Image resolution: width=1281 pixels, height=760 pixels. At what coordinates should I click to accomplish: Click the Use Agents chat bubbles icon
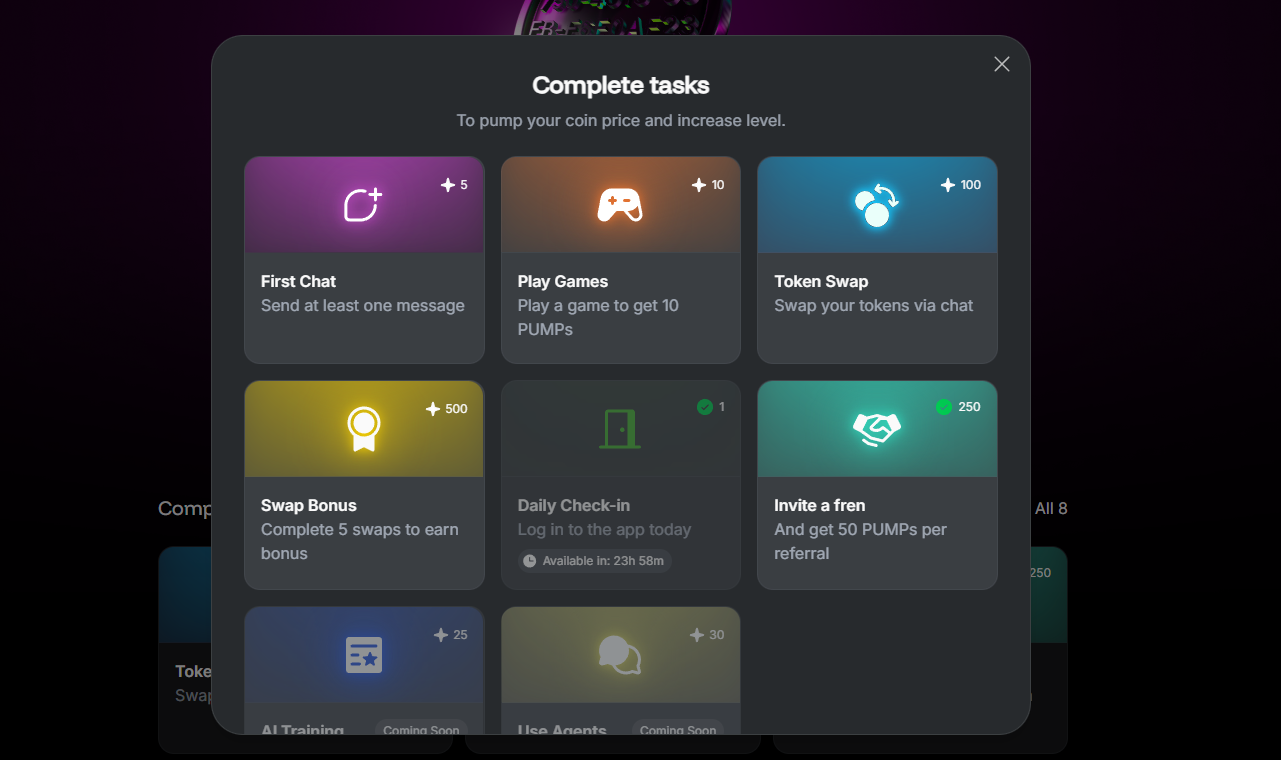click(x=620, y=655)
